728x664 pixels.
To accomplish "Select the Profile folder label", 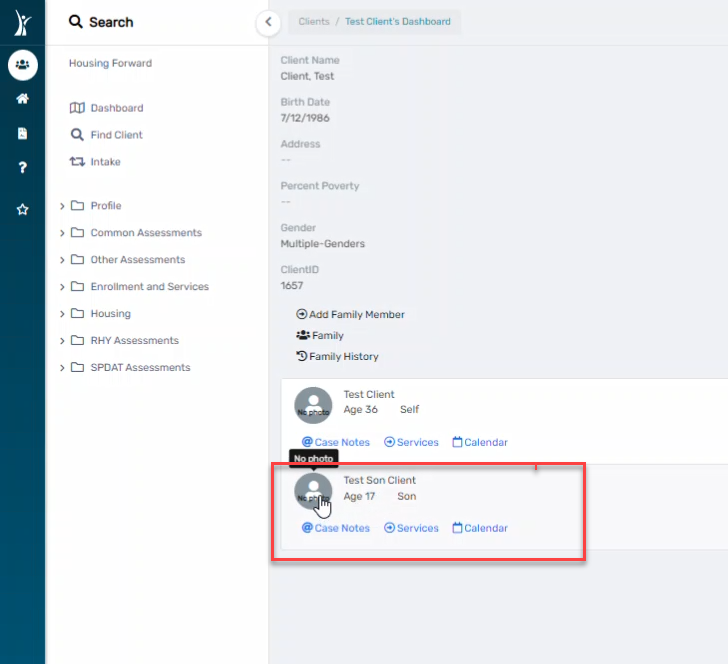I will coord(106,205).
